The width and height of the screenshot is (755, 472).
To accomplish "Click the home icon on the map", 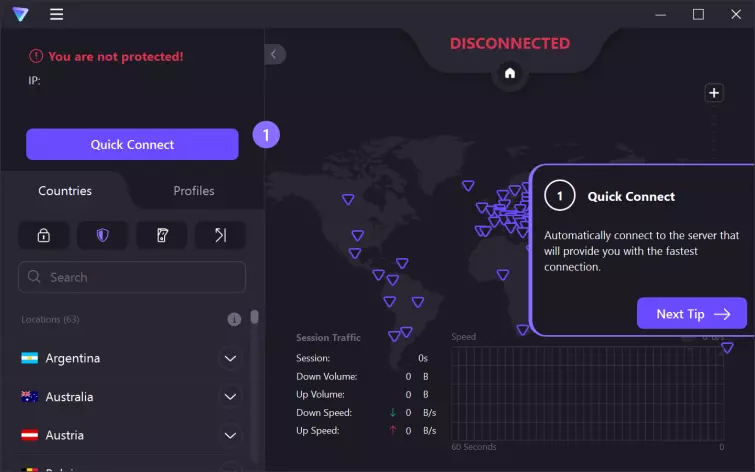I will 510,73.
